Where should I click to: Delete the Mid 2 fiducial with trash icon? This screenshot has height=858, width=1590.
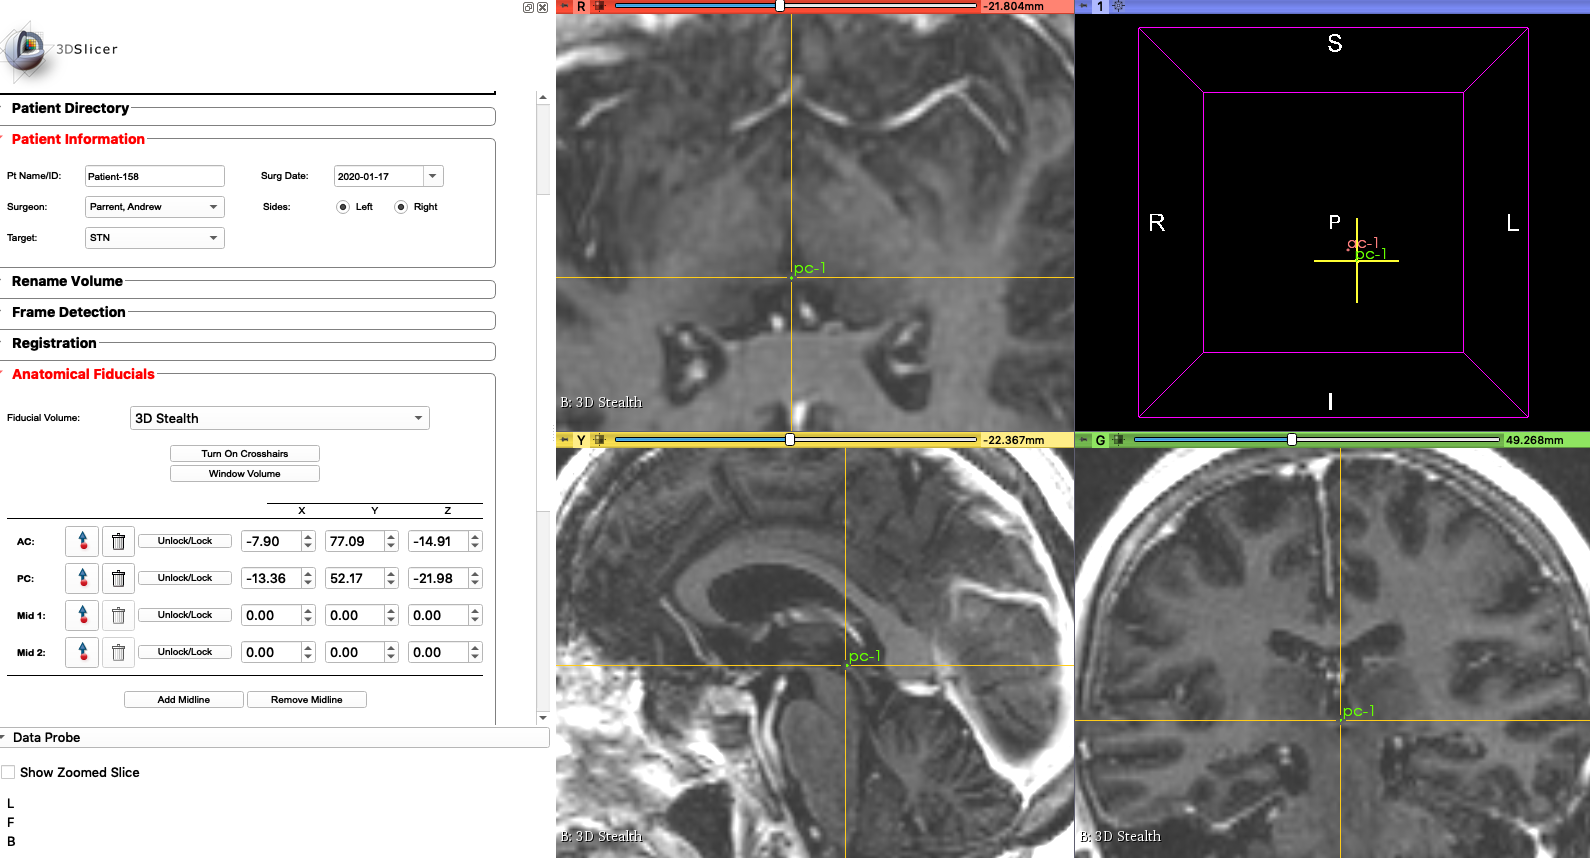pos(118,652)
